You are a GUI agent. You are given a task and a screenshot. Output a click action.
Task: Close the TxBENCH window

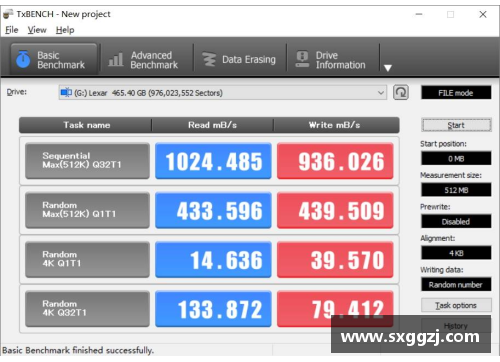point(483,14)
